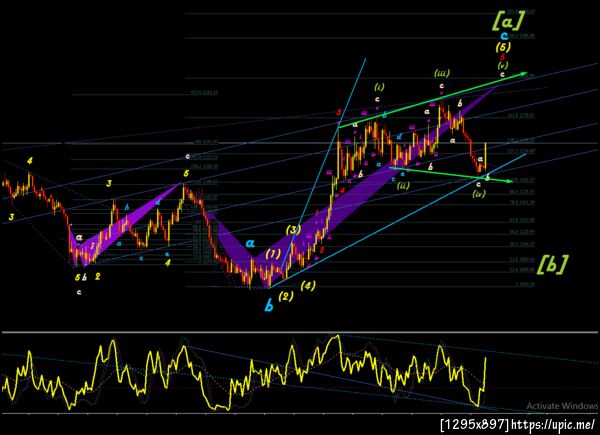Click the yellow "(5)" label below the cyan c

tap(503, 47)
